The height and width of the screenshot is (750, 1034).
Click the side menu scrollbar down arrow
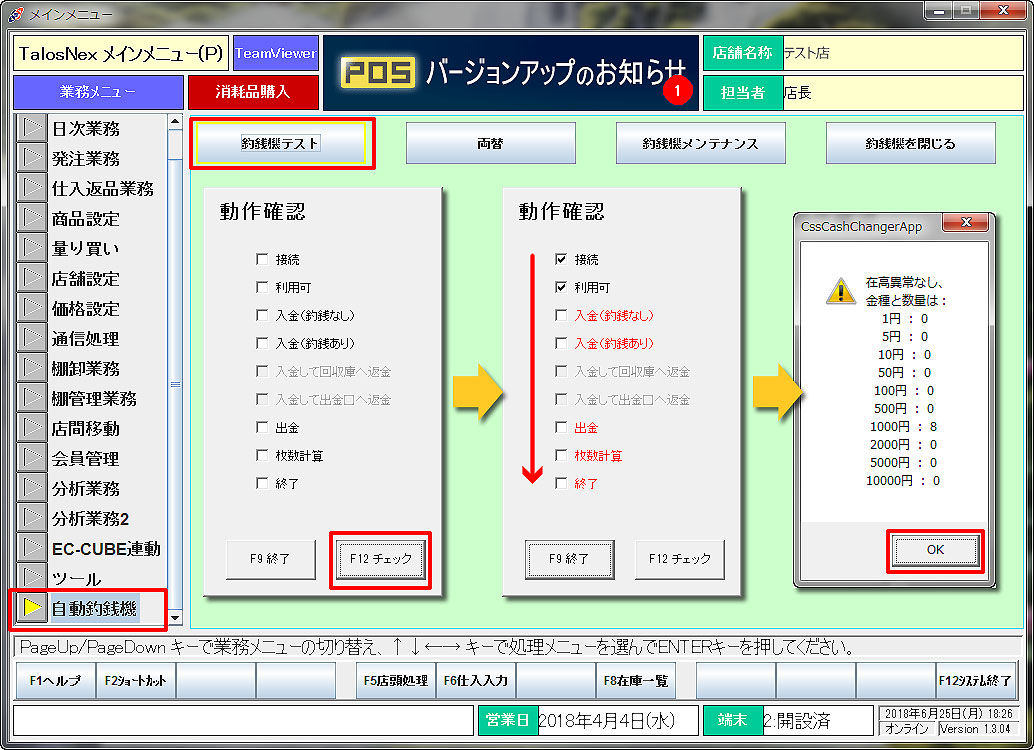pyautogui.click(x=175, y=618)
